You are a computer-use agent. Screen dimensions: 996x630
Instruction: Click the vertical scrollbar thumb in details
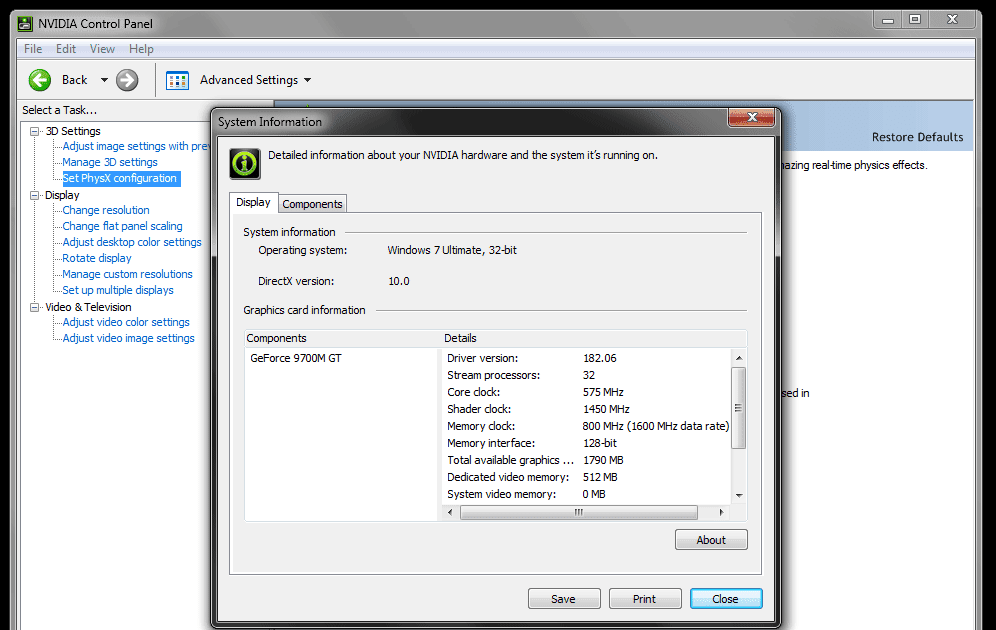click(739, 408)
